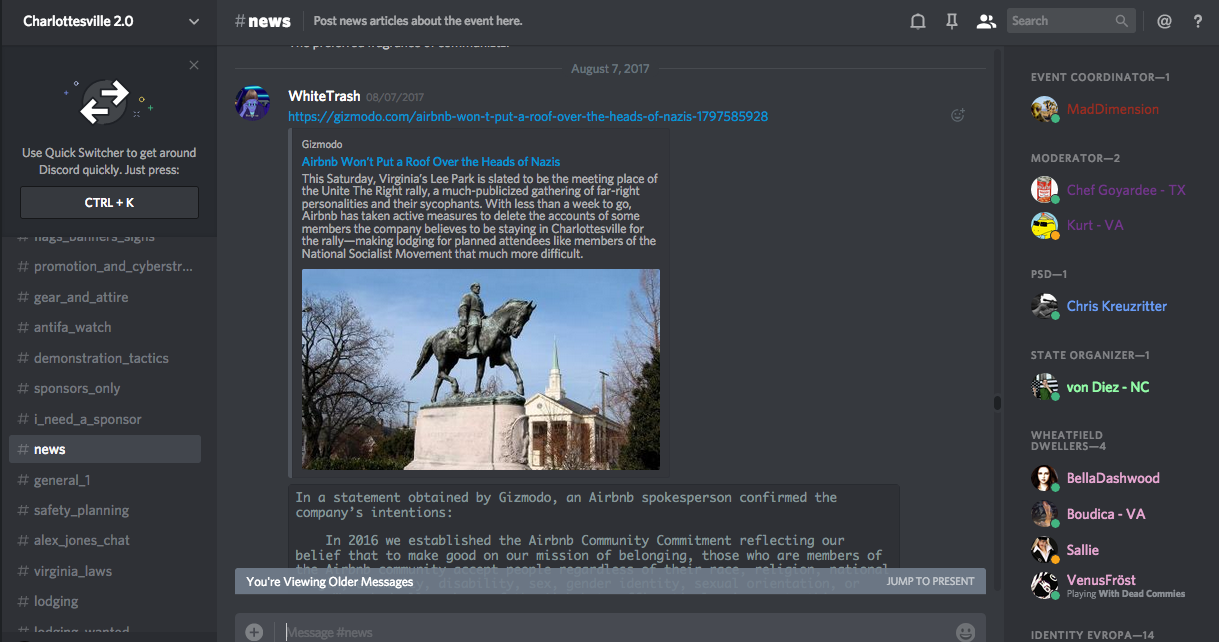Toggle the member list panel

986,21
